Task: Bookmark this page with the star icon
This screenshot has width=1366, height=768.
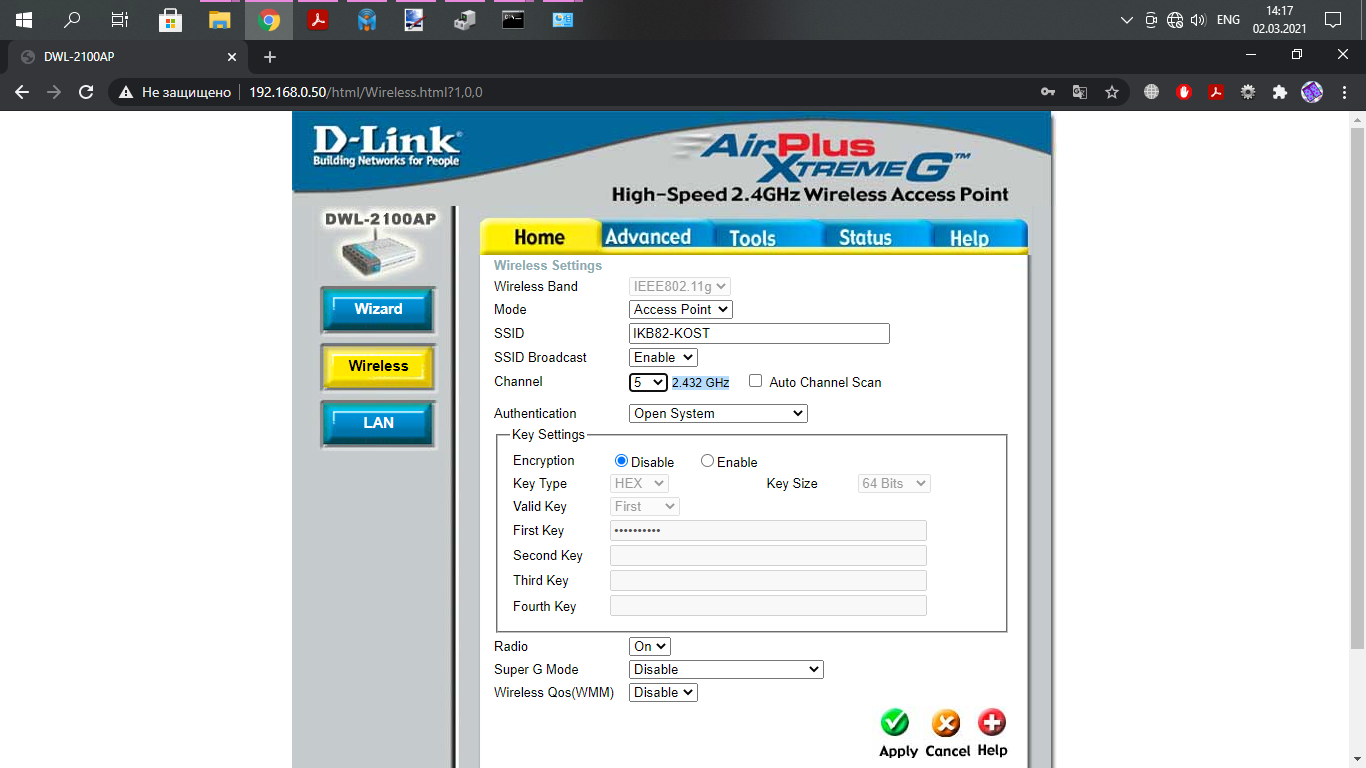Action: [1111, 92]
